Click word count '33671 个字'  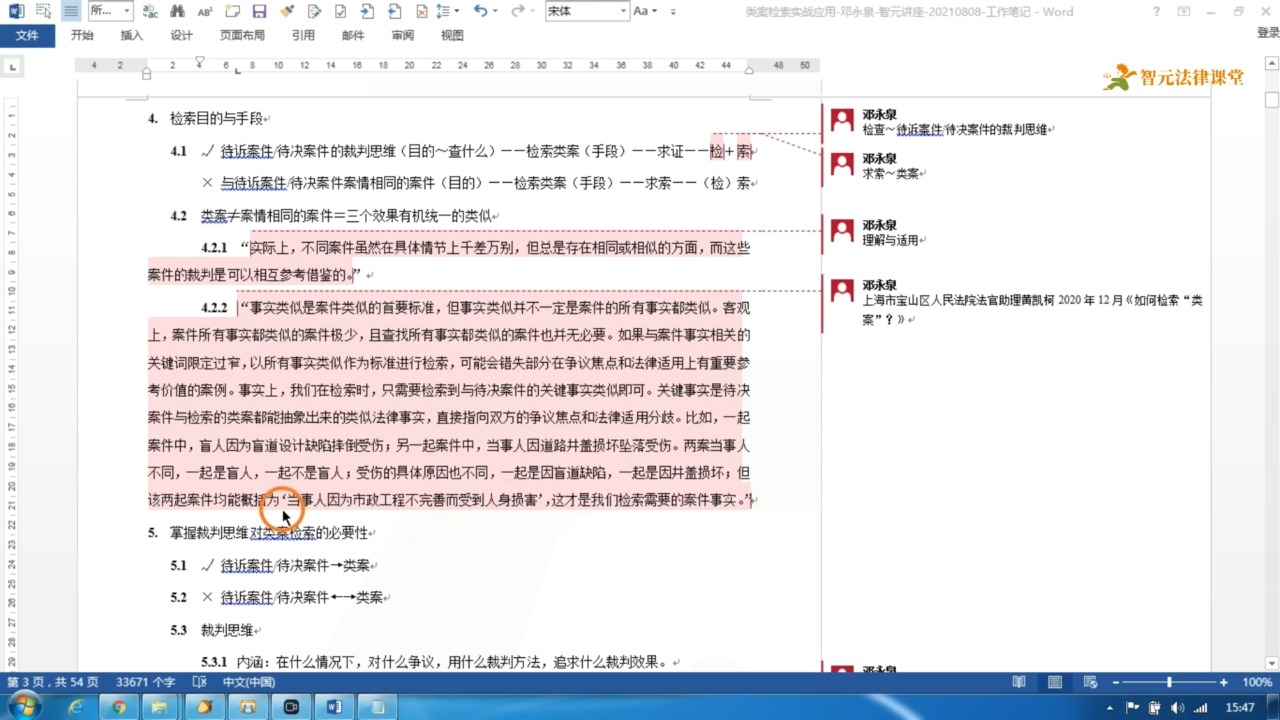(145, 682)
